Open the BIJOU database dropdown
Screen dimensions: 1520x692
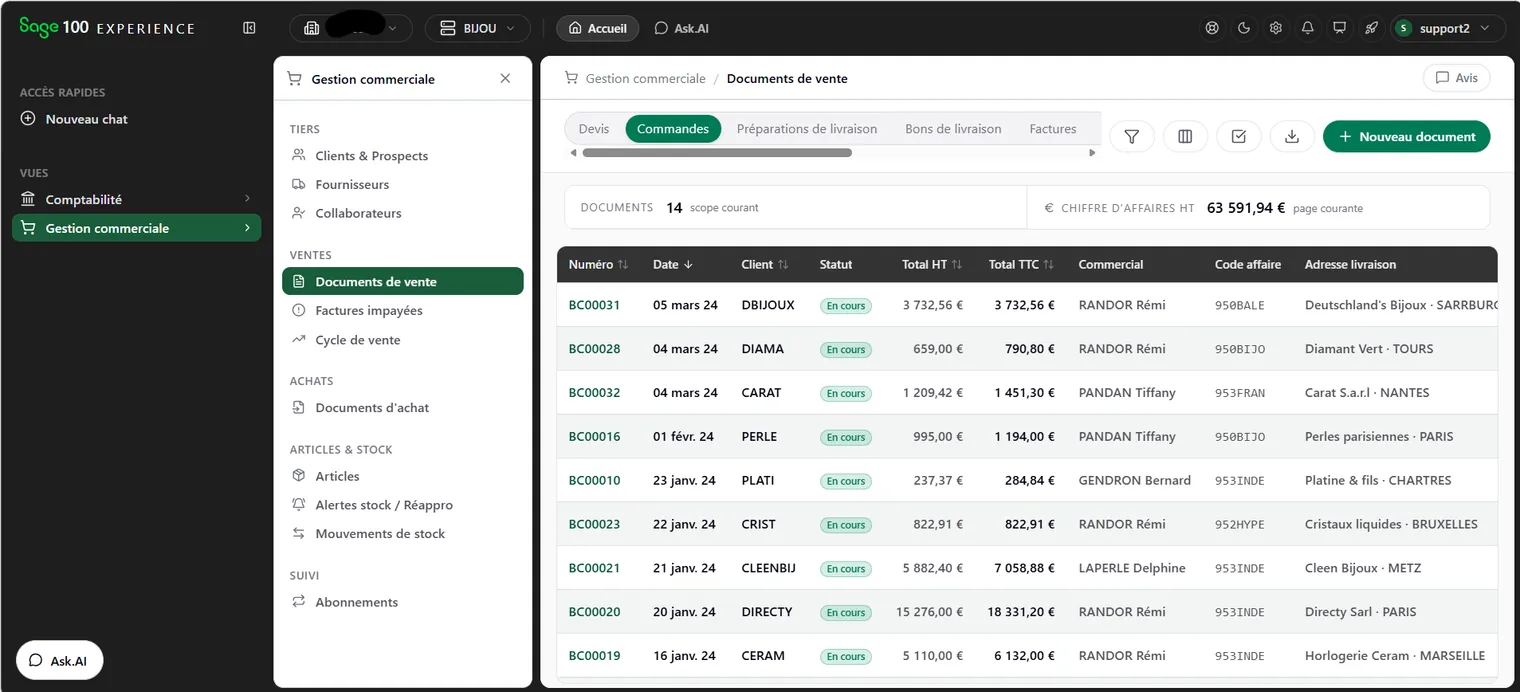477,28
